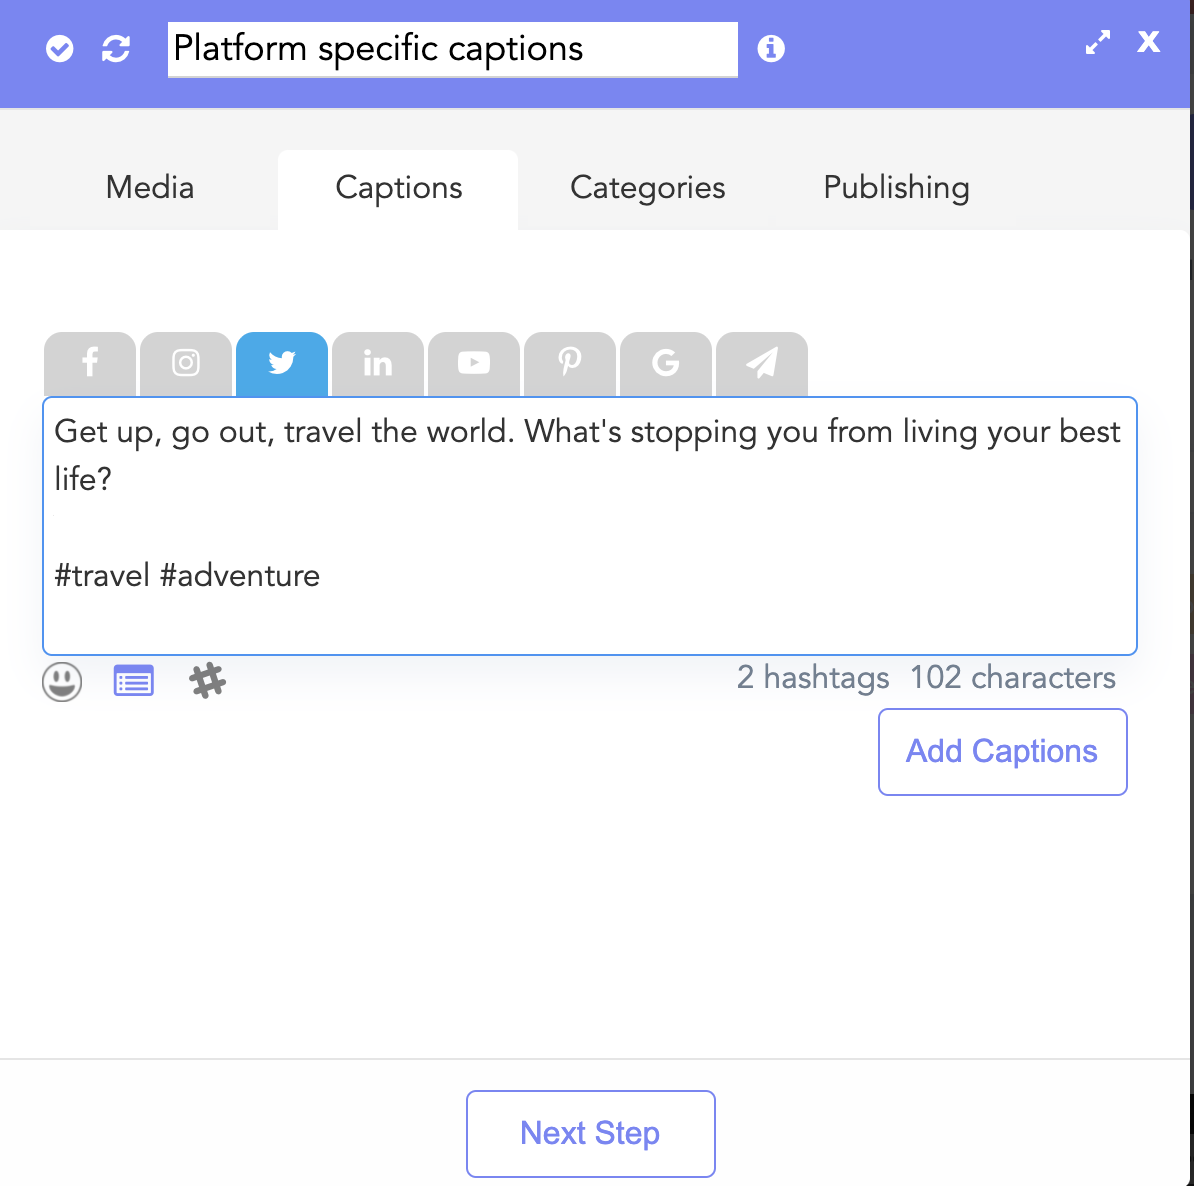The width and height of the screenshot is (1194, 1186).
Task: Select the Facebook caption tab
Action: 90,364
